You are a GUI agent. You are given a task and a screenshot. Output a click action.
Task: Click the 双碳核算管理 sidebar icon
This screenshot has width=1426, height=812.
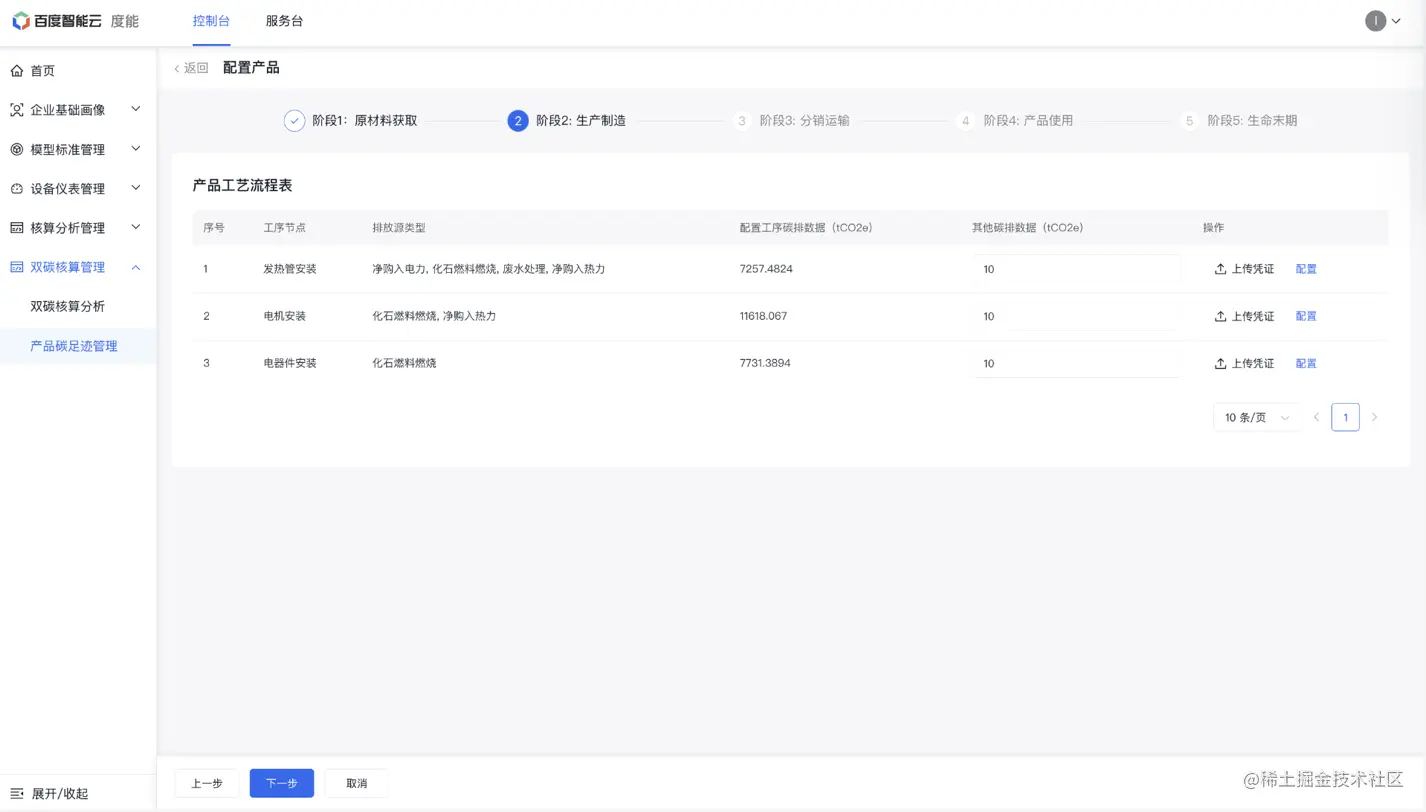(x=17, y=267)
